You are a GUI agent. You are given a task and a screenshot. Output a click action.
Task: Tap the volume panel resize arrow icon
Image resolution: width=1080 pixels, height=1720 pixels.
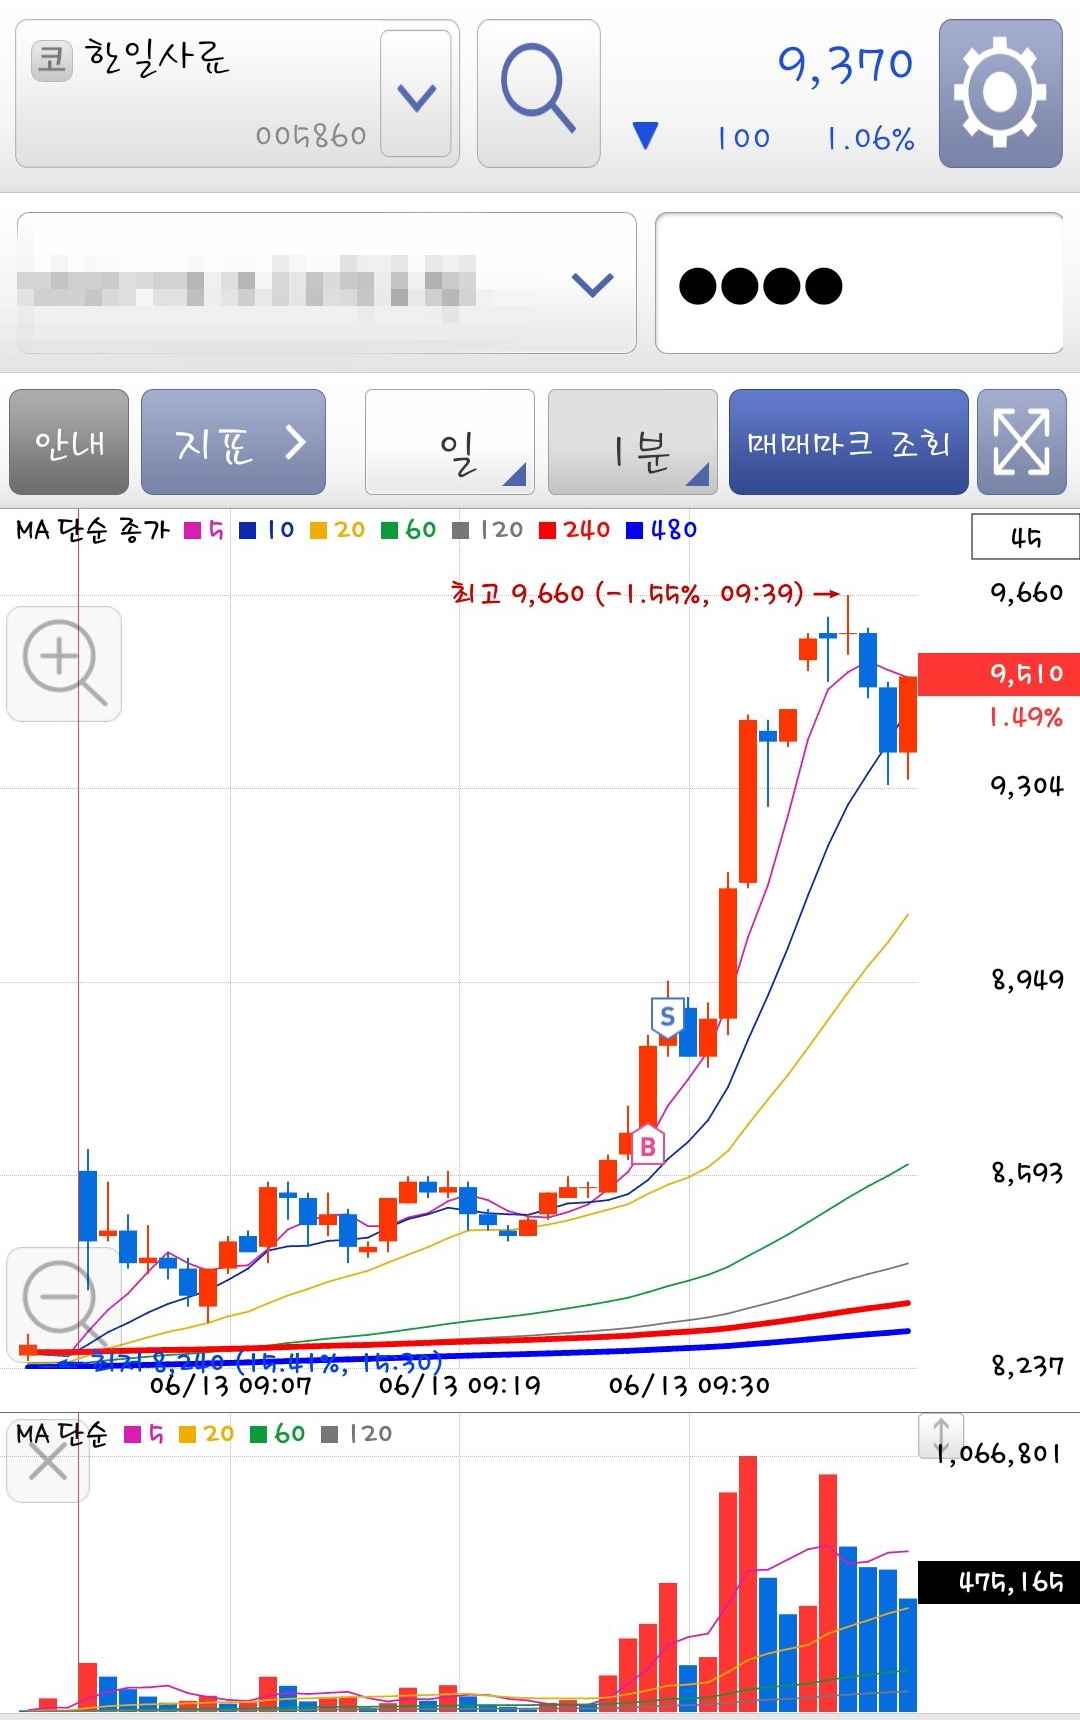(x=941, y=1436)
